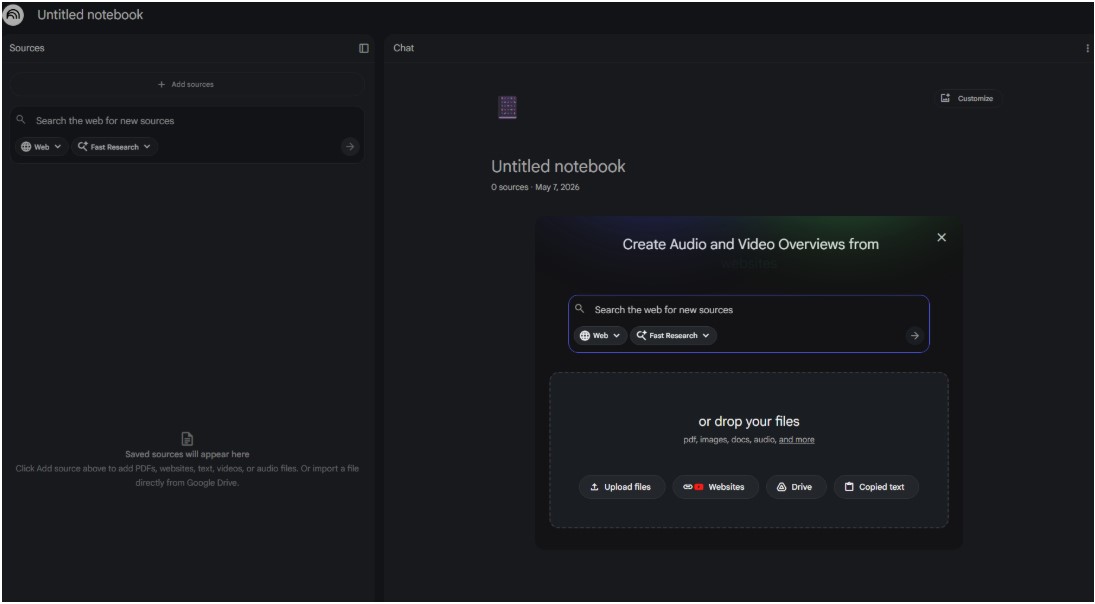Collapse the Sources panel icon
This screenshot has height=604, width=1095.
[x=364, y=48]
